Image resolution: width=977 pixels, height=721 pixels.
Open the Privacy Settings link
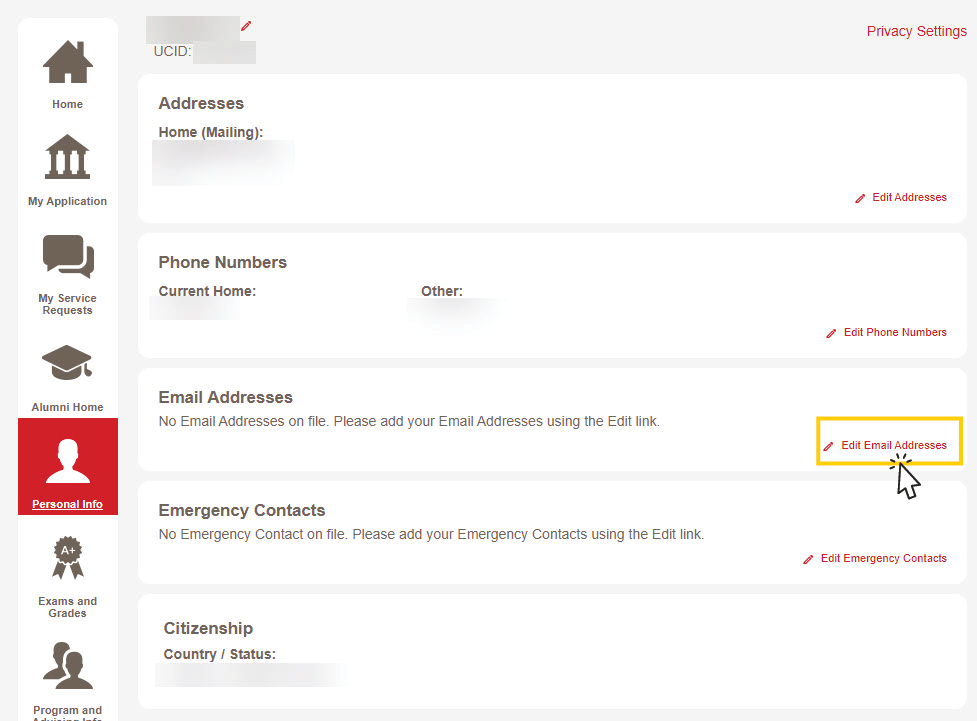(916, 31)
